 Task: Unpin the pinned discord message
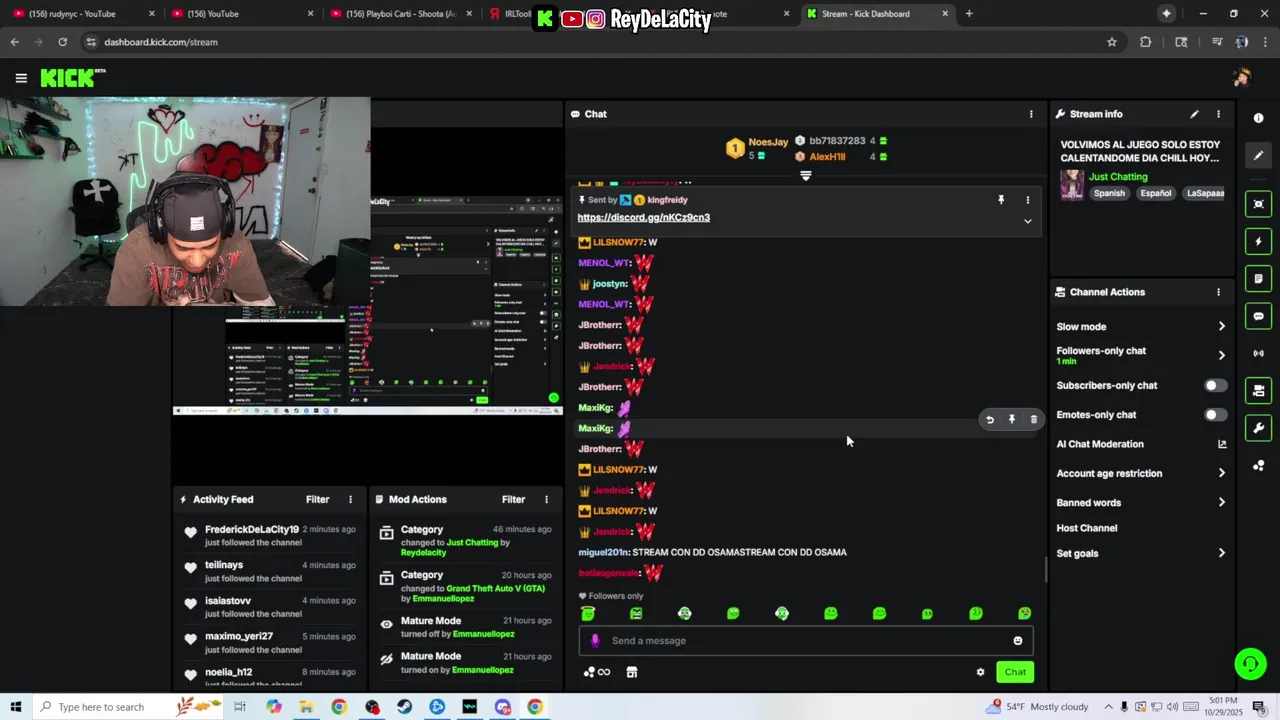click(x=1001, y=200)
